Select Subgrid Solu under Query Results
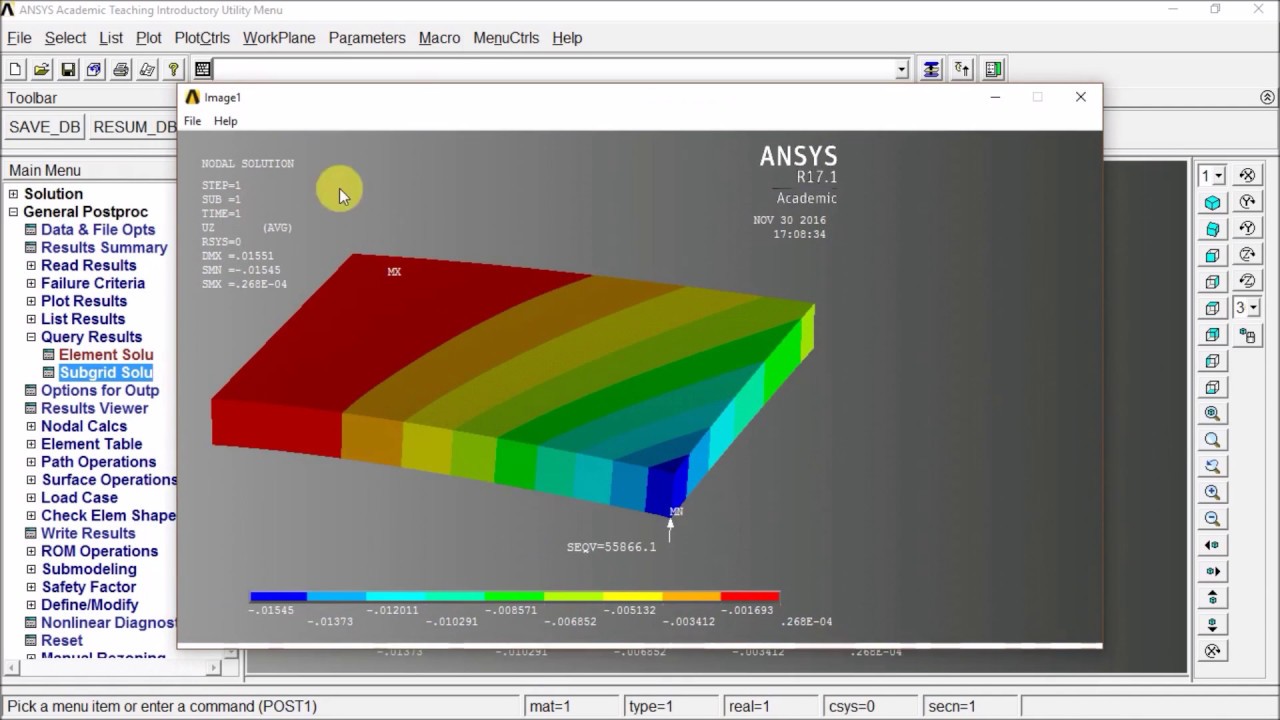1280x720 pixels. (x=106, y=373)
